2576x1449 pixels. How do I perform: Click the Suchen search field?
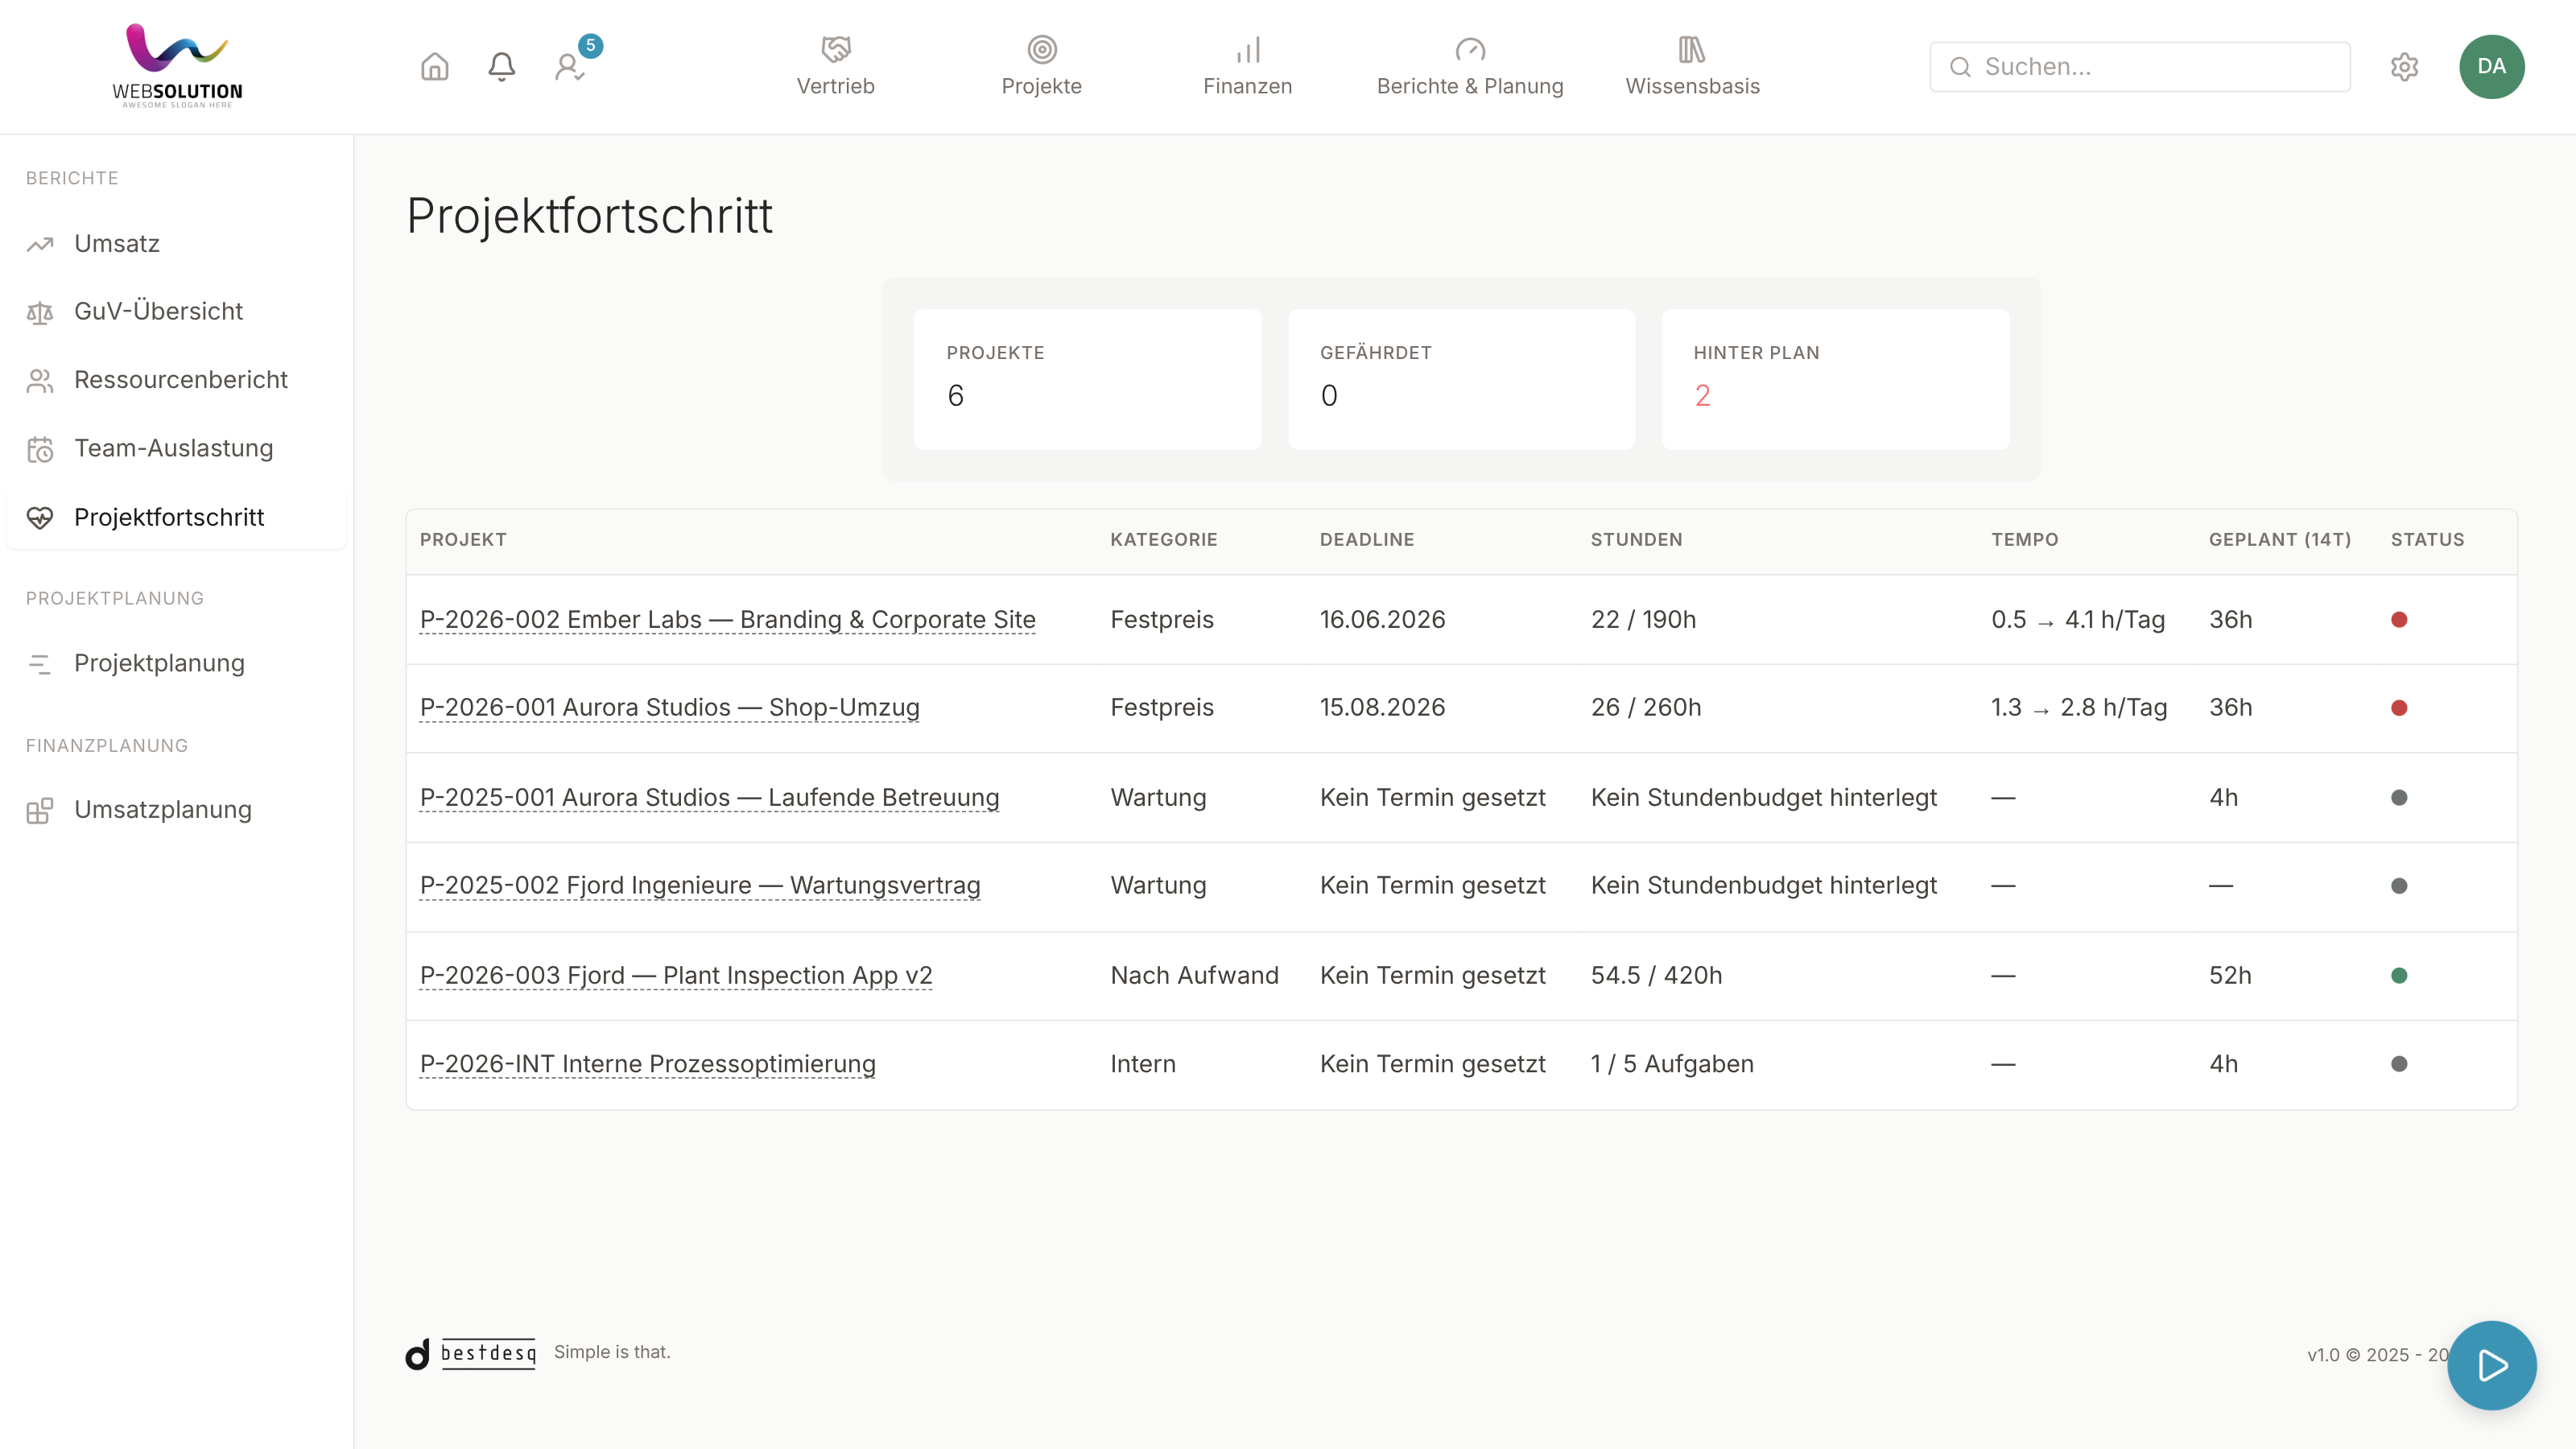[x=2139, y=67]
